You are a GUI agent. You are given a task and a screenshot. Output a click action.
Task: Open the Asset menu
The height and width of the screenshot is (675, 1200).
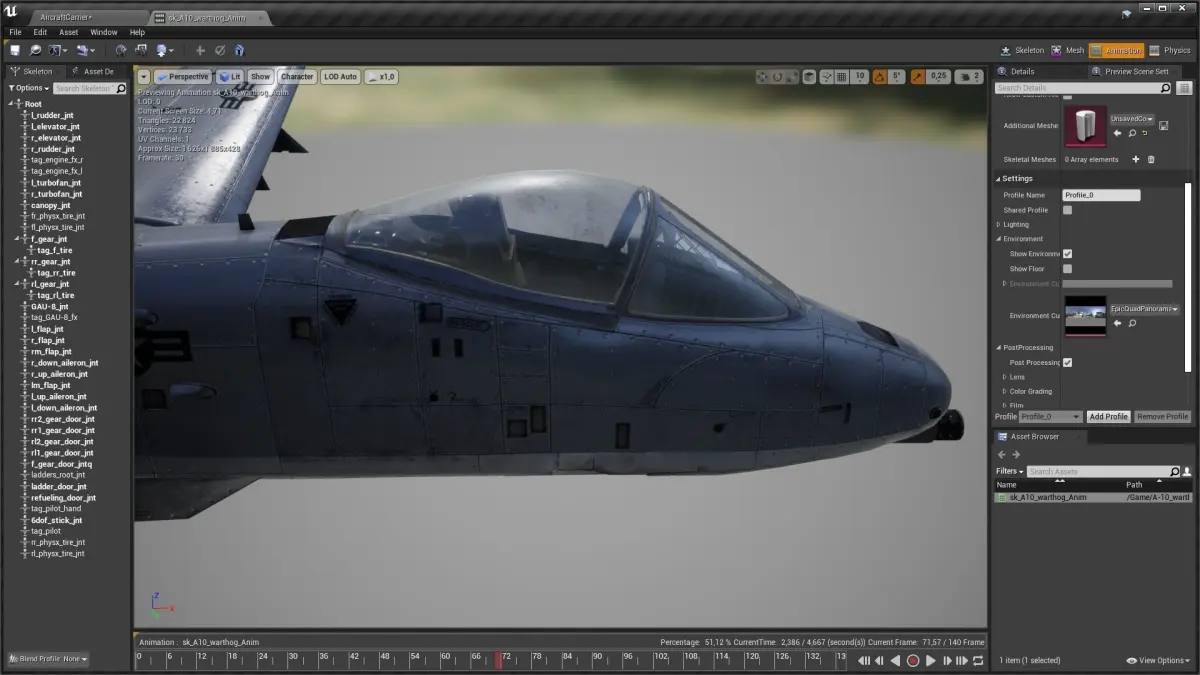[x=69, y=32]
